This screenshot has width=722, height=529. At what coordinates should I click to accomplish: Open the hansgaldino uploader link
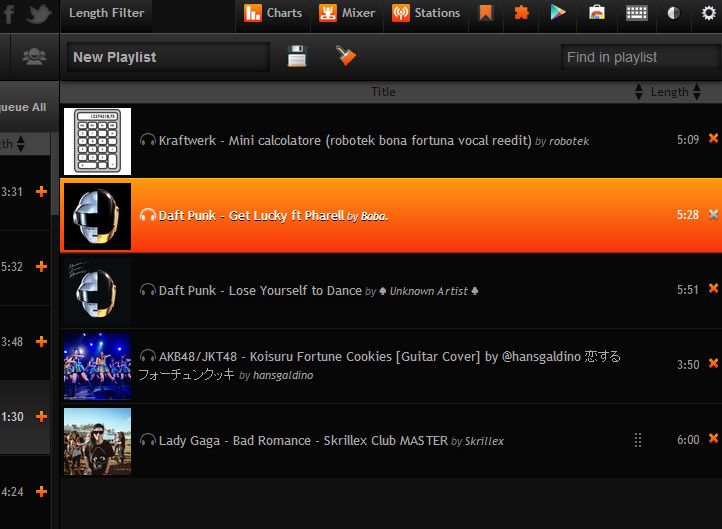tap(283, 375)
